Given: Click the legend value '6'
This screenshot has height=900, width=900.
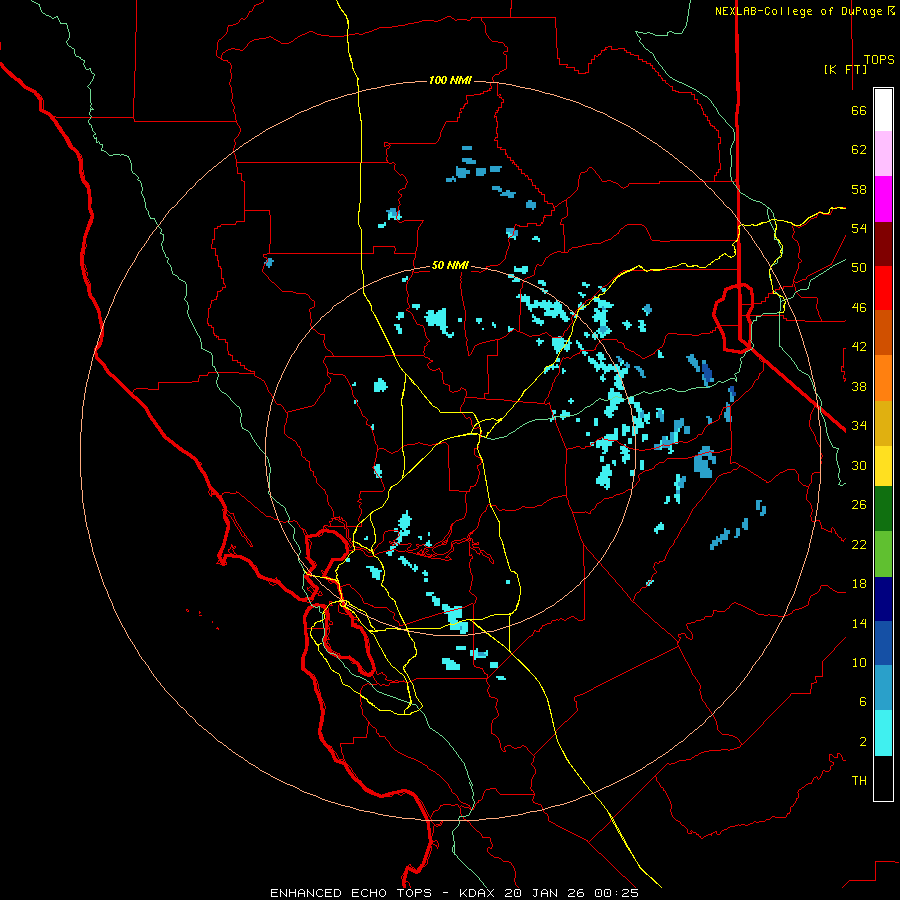Looking at the screenshot, I should [x=863, y=702].
